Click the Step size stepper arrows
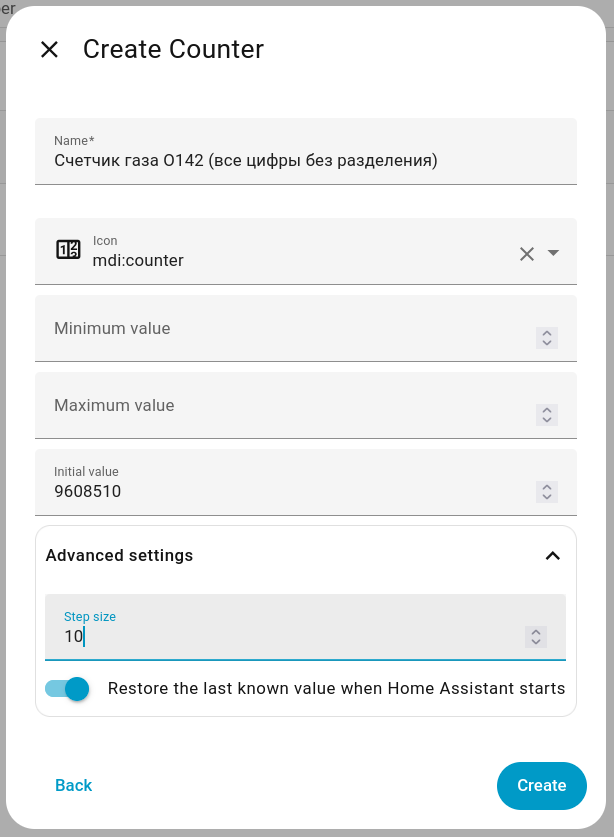Viewport: 614px width, 837px height. [x=536, y=637]
